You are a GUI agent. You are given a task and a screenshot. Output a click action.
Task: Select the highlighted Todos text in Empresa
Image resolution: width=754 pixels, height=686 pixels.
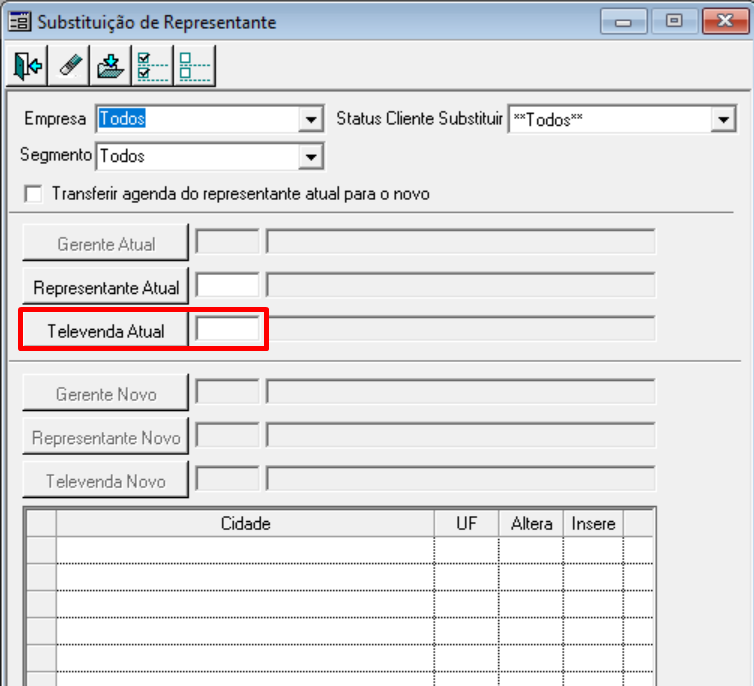pos(122,118)
